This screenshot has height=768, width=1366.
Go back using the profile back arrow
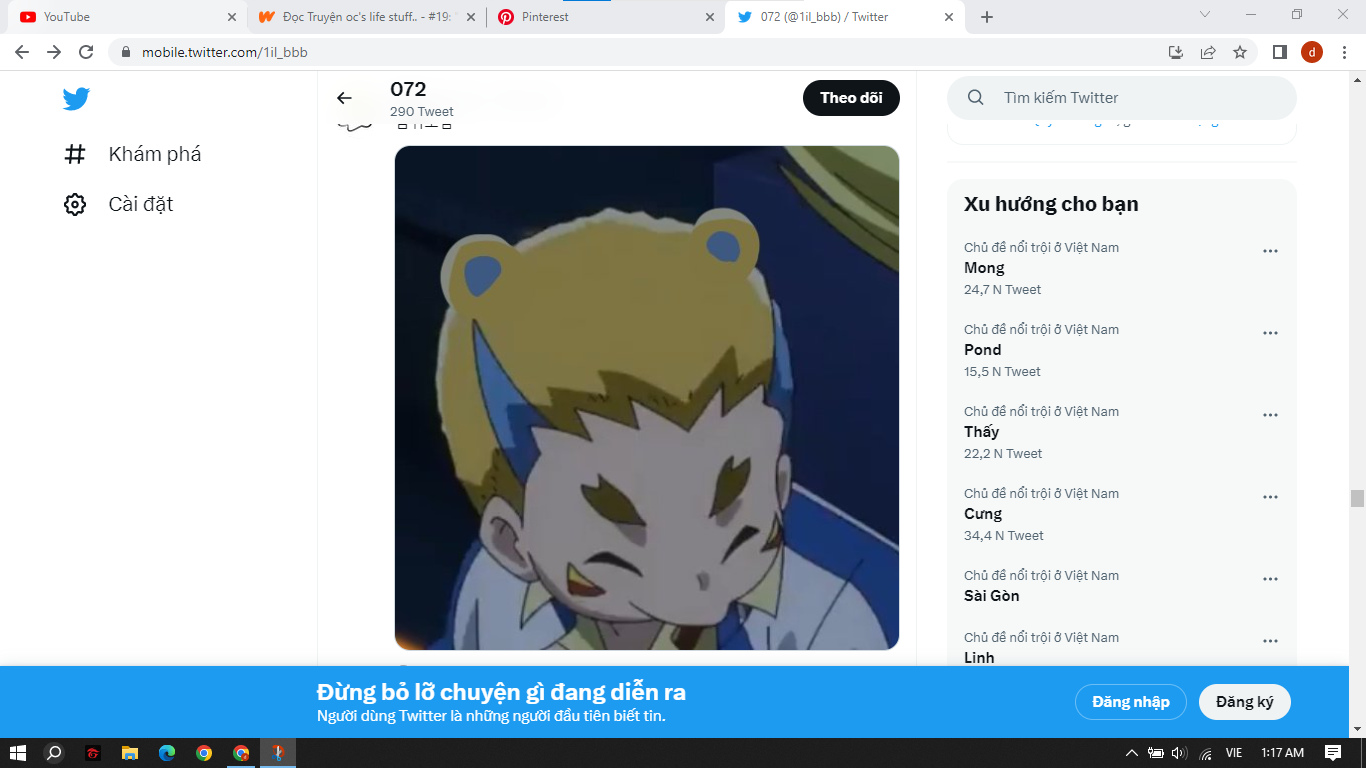click(344, 98)
